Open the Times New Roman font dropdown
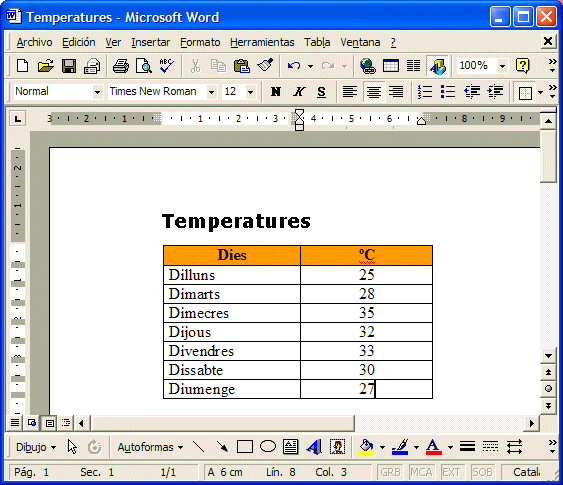Screen dimensions: 563x485 211,92
